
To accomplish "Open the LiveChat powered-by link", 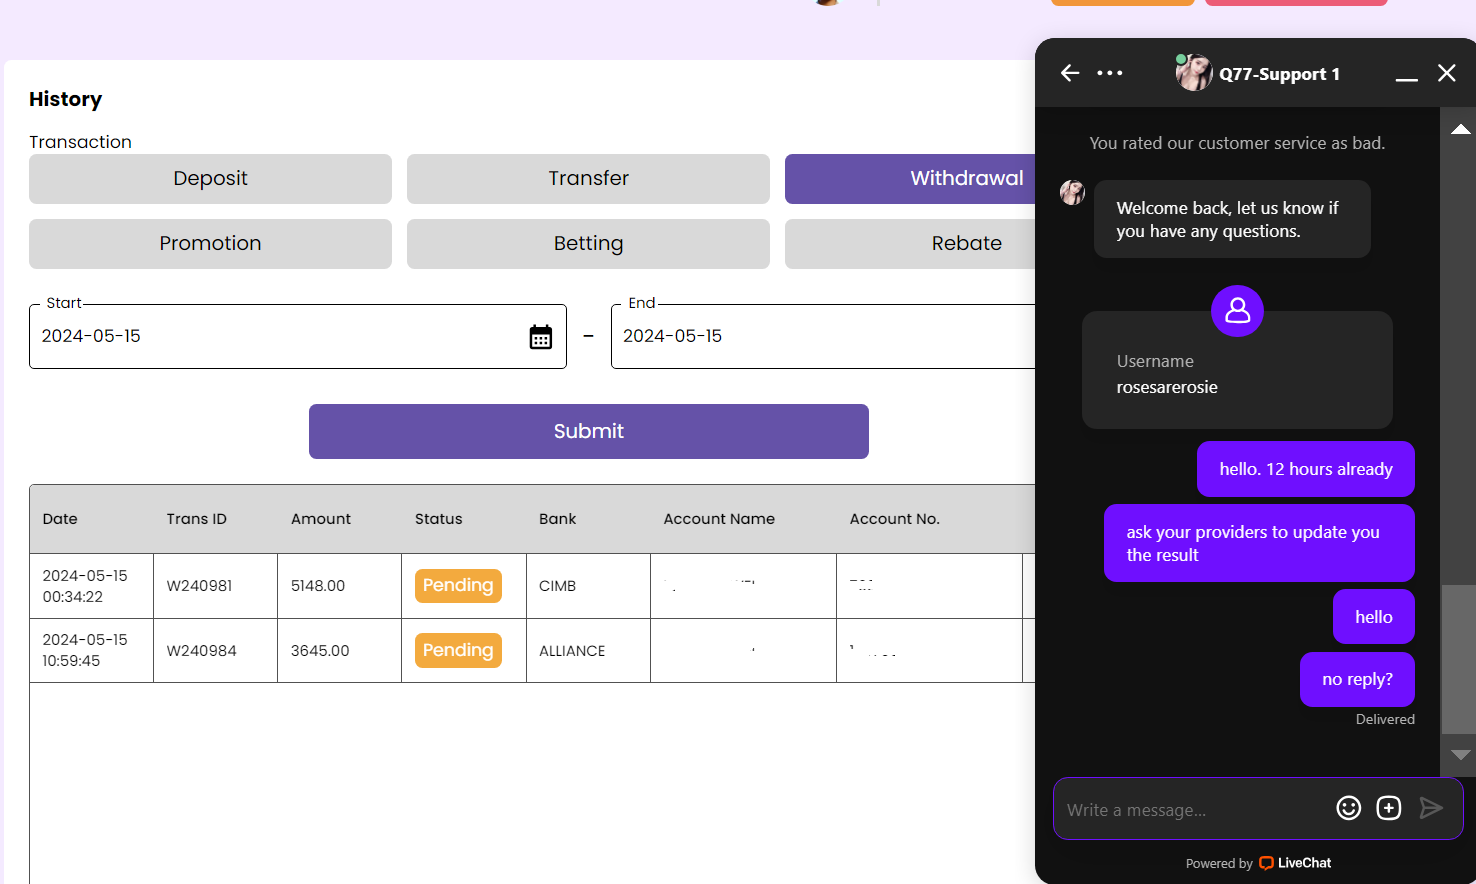I will [1295, 863].
